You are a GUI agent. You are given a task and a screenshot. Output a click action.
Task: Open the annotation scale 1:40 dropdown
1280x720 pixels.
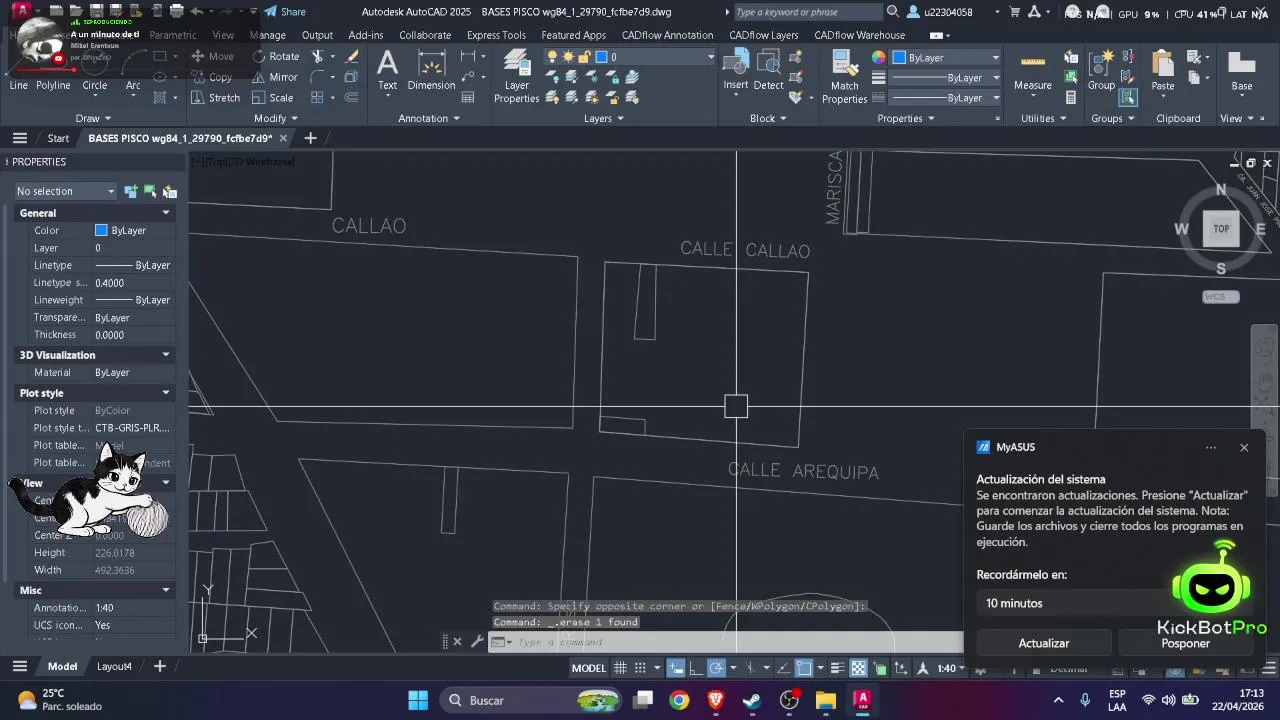952,668
